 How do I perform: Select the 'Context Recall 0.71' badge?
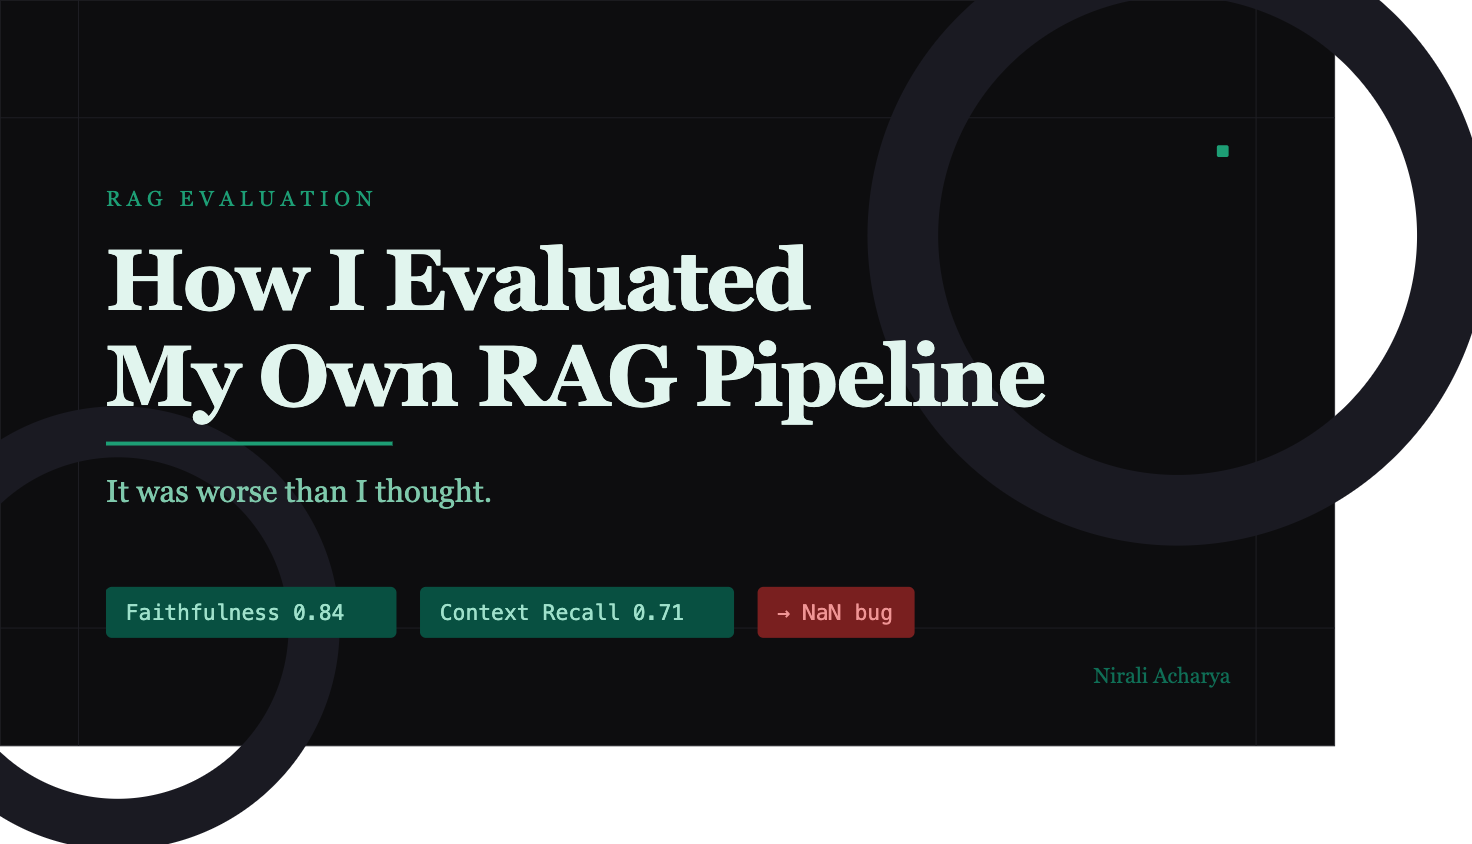click(577, 612)
